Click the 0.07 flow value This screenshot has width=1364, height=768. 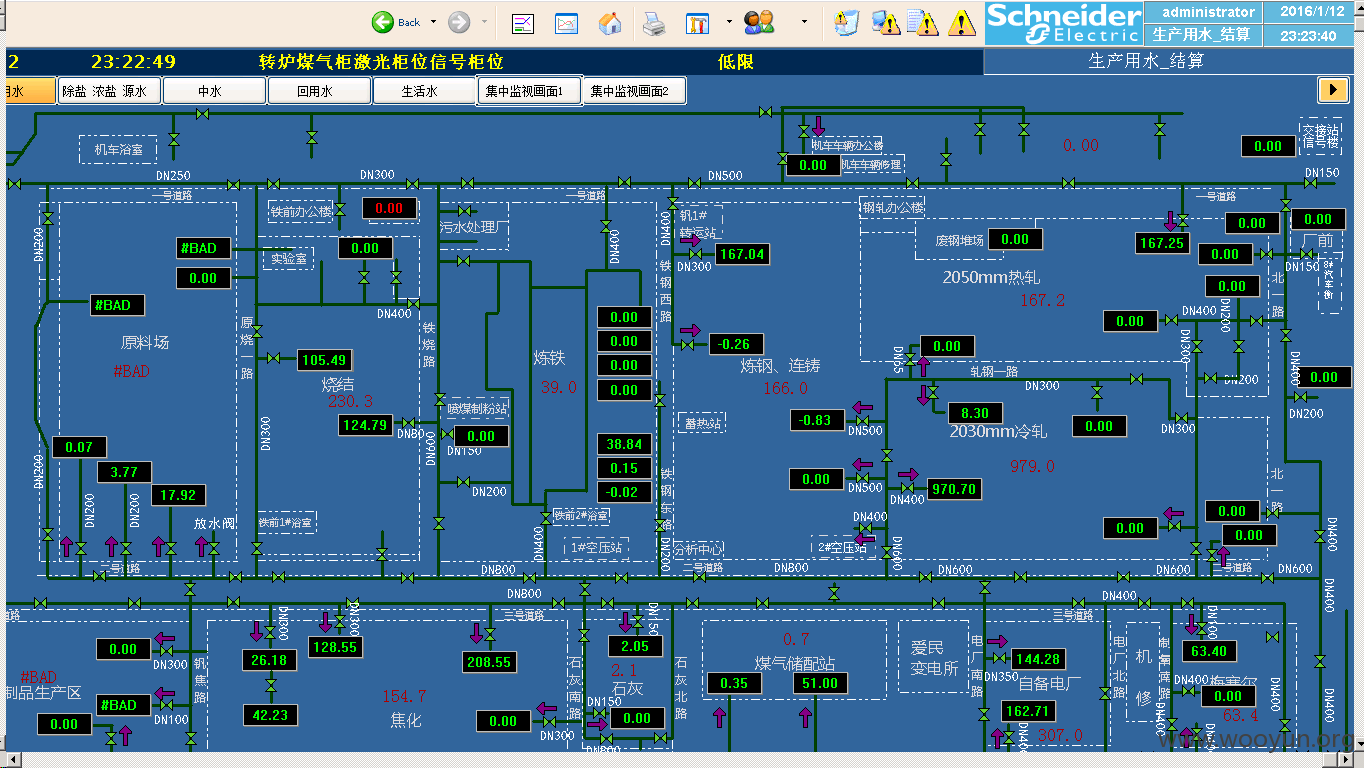pos(79,447)
